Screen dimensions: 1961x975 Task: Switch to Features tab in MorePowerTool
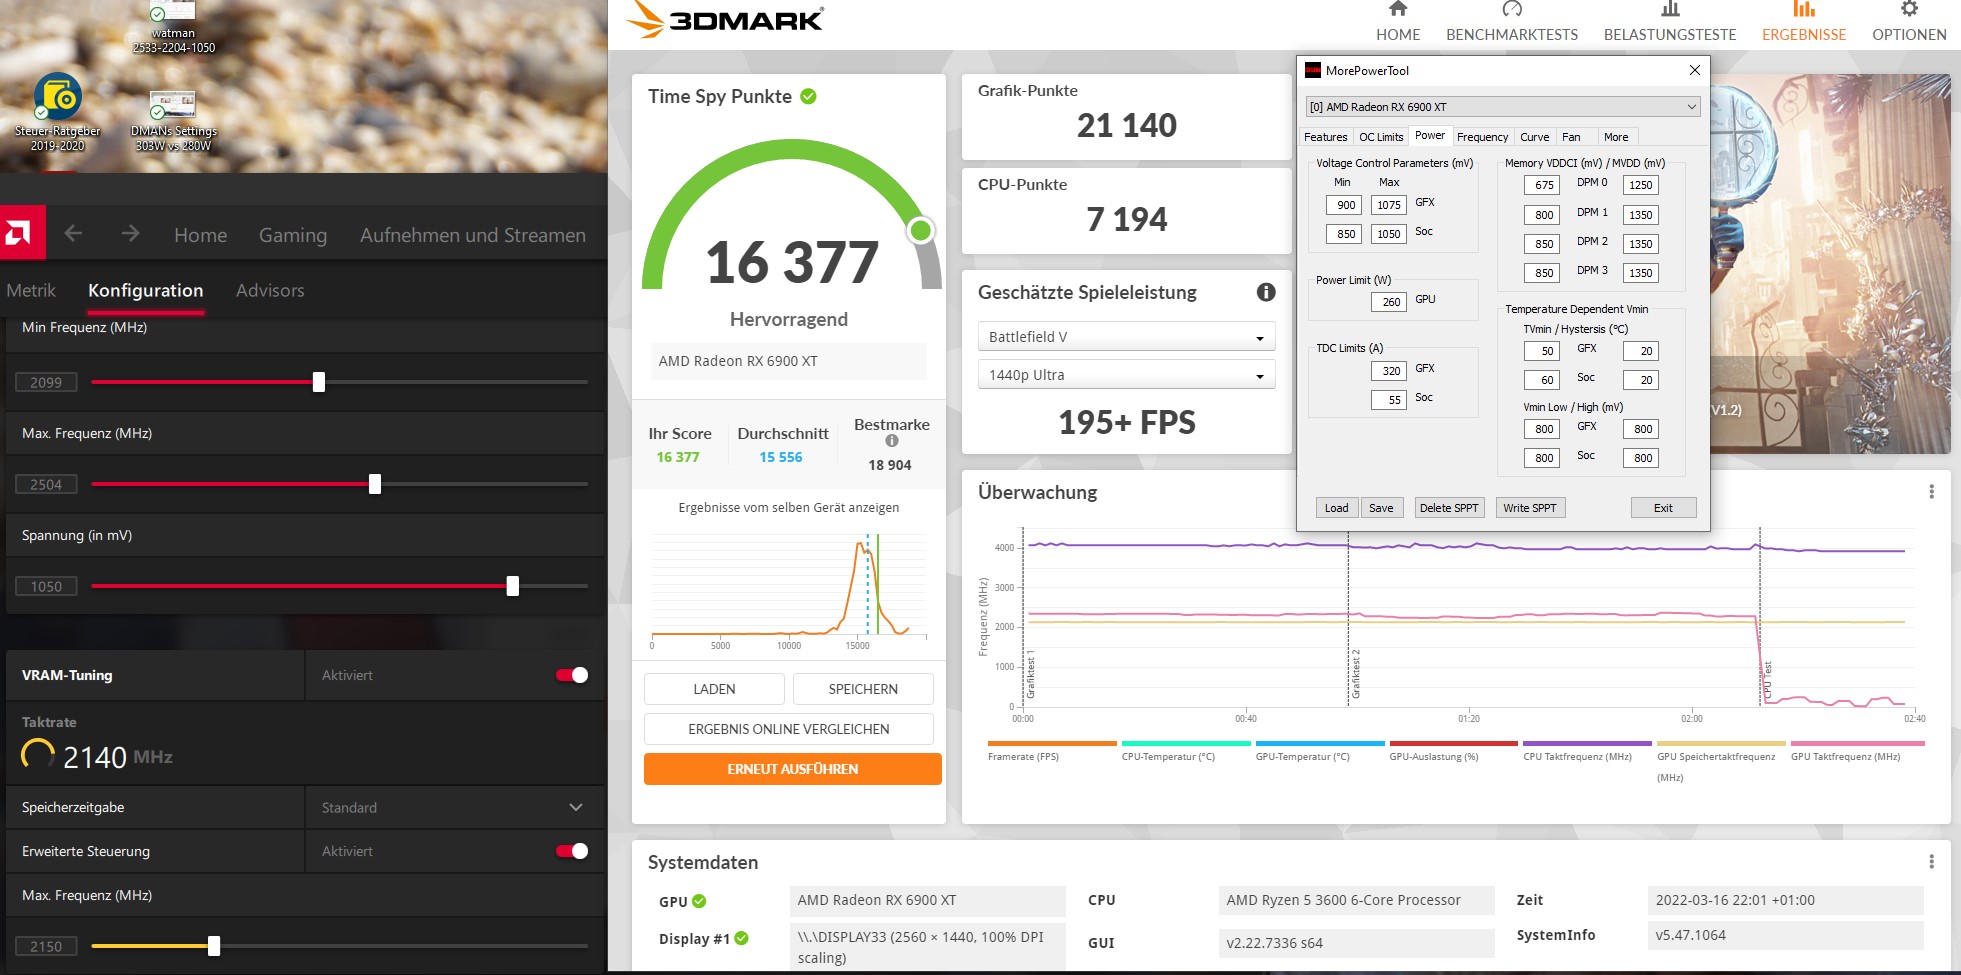(1325, 137)
